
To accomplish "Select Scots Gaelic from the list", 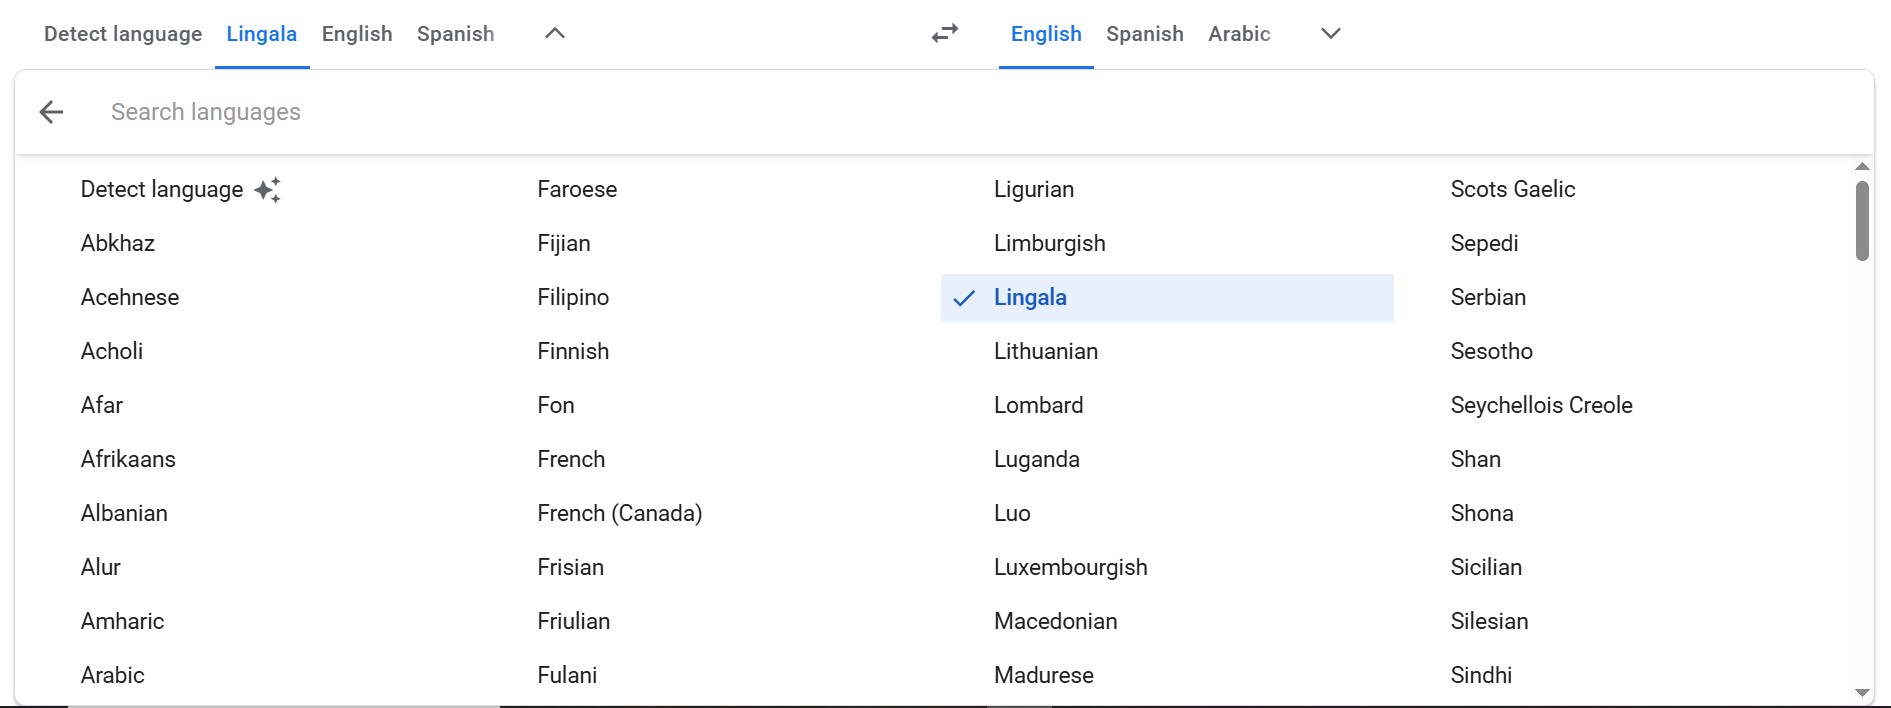I will click(x=1512, y=189).
